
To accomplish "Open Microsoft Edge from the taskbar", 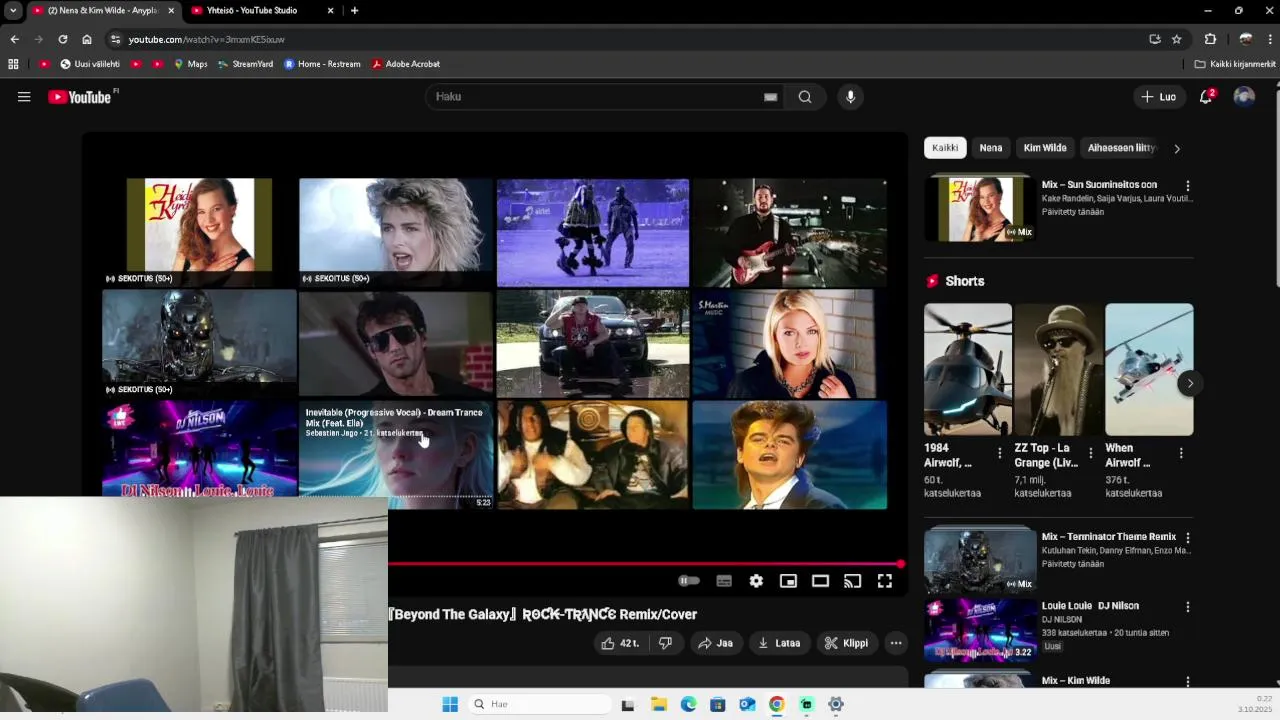I will 688,704.
